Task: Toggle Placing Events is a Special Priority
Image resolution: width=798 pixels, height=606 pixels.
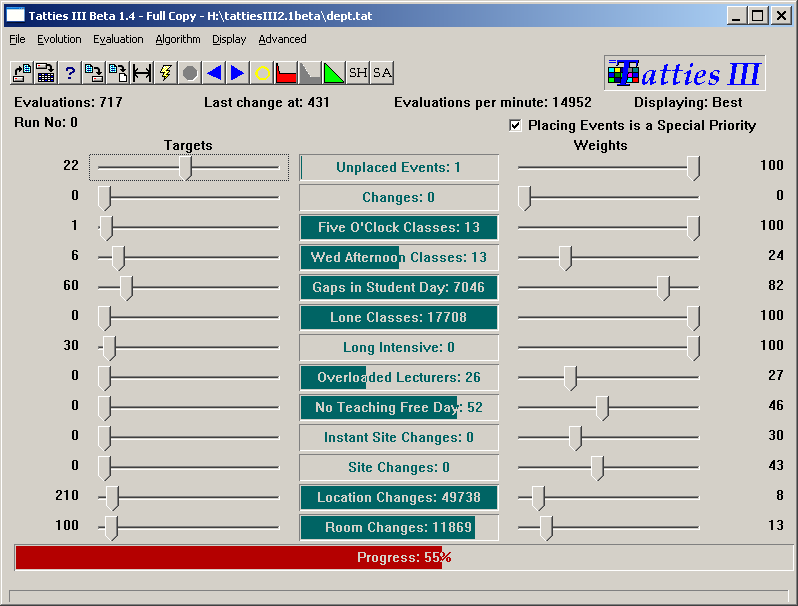Action: click(516, 125)
